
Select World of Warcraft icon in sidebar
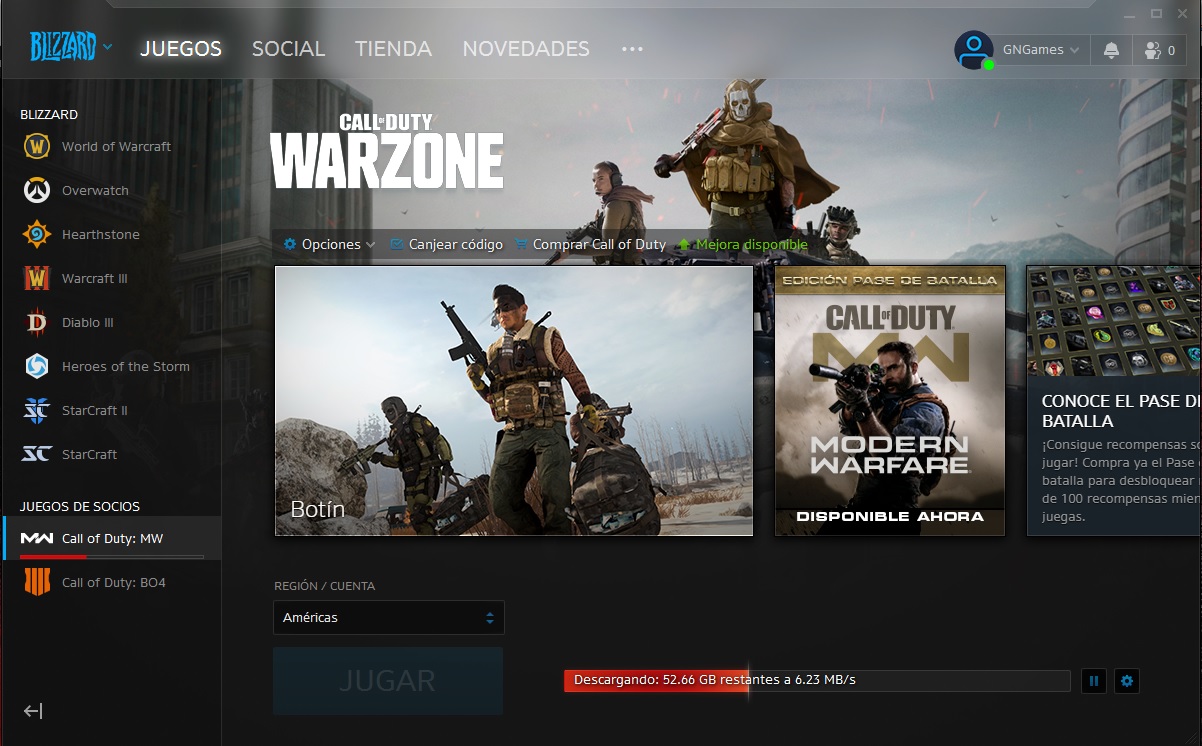pyautogui.click(x=36, y=146)
